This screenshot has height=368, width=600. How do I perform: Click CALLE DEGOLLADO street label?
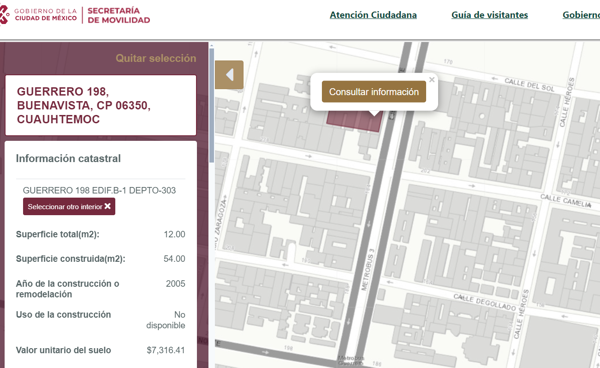(485, 302)
